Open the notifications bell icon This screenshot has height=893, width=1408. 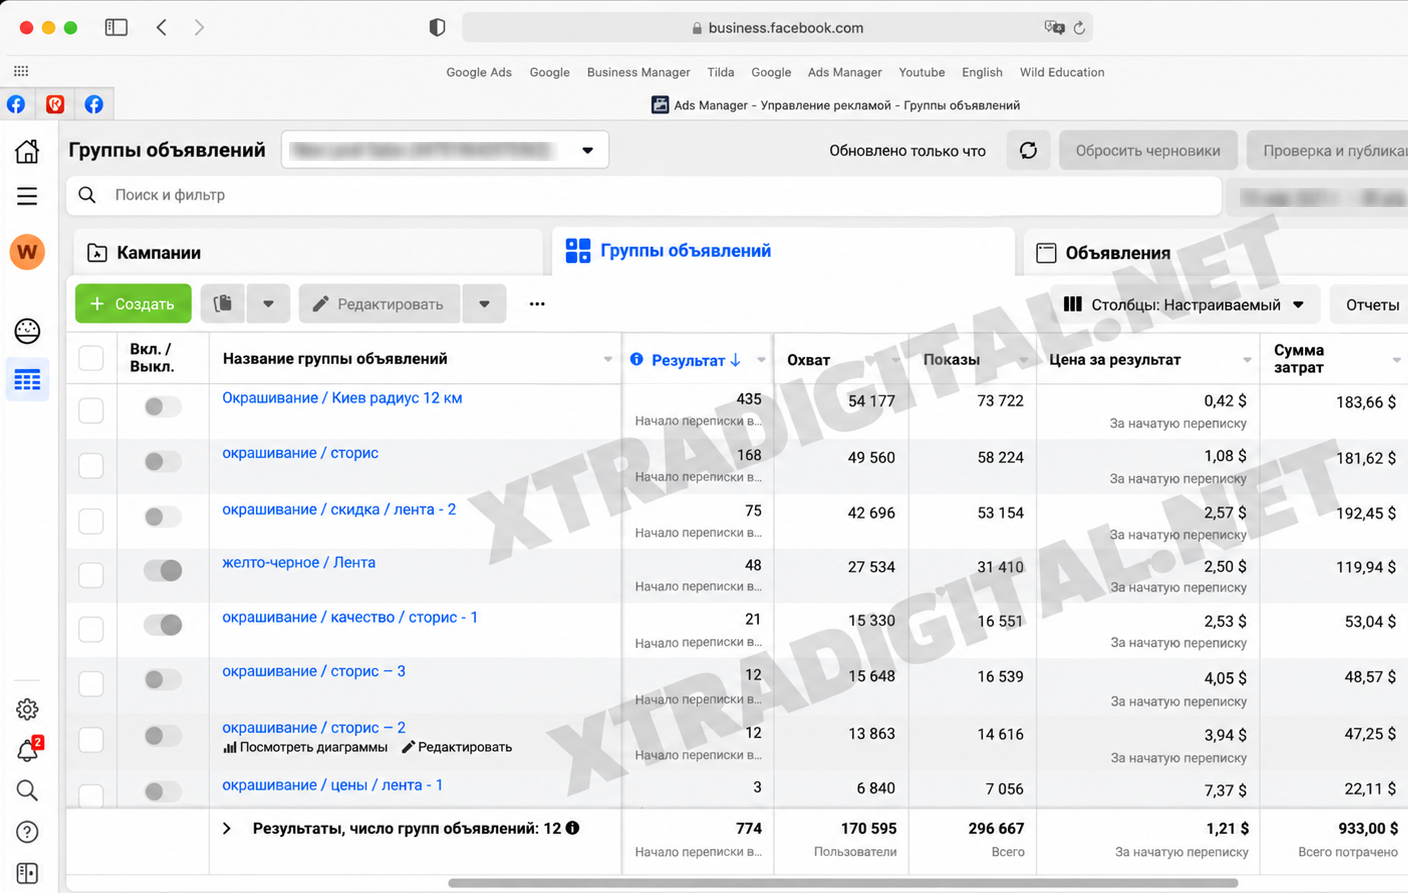(27, 750)
